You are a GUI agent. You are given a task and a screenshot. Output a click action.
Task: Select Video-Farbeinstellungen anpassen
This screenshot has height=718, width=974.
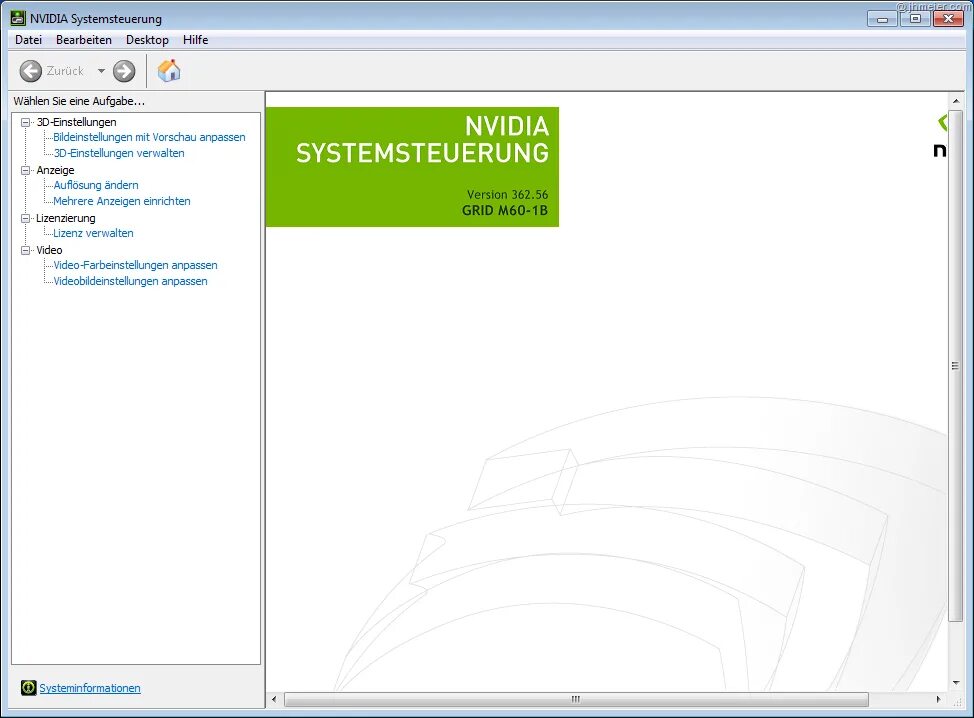tap(135, 265)
